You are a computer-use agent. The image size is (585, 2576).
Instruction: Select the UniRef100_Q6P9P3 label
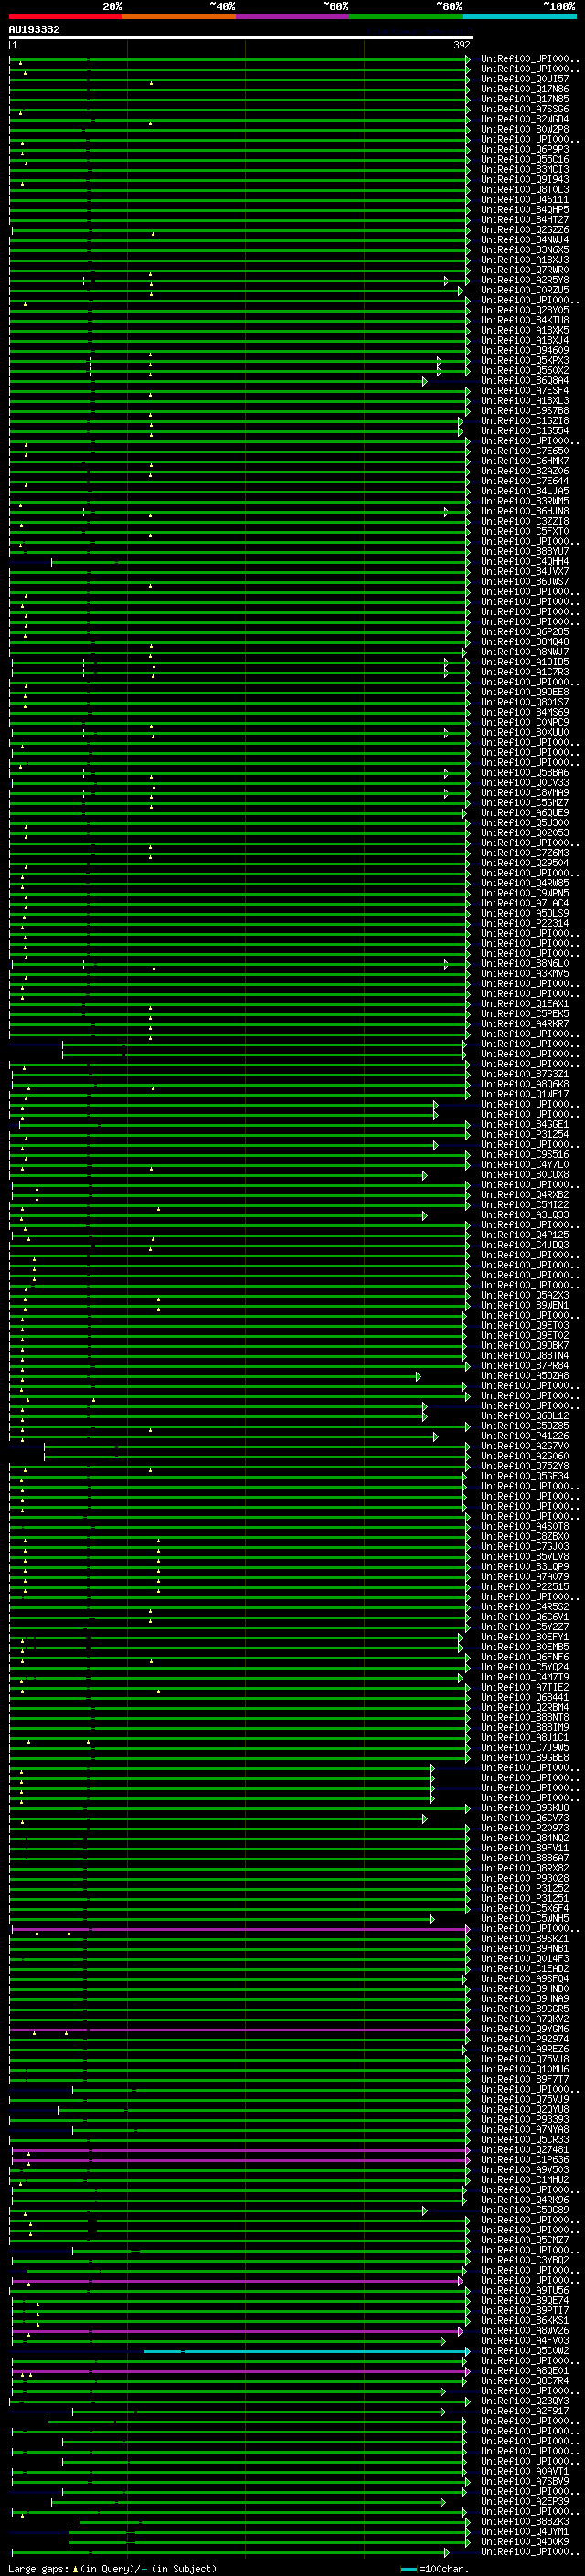(525, 149)
